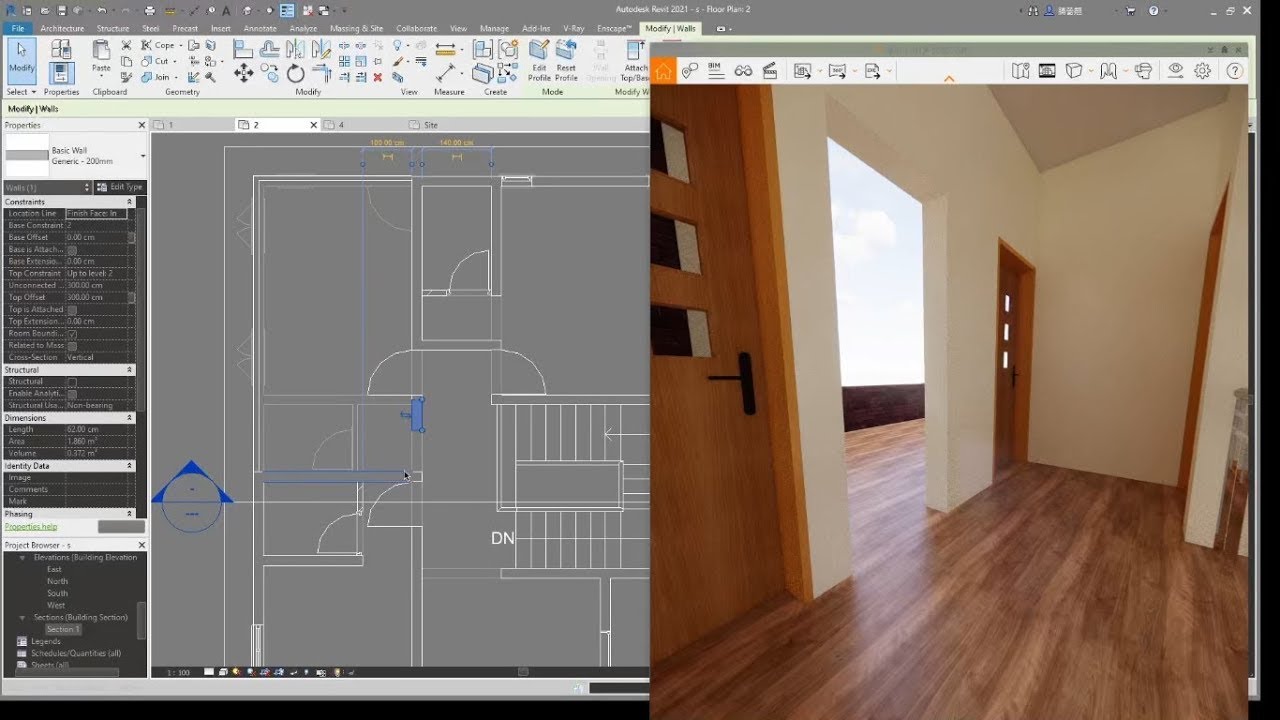Open the Enscape BIM info icon

[x=715, y=70]
